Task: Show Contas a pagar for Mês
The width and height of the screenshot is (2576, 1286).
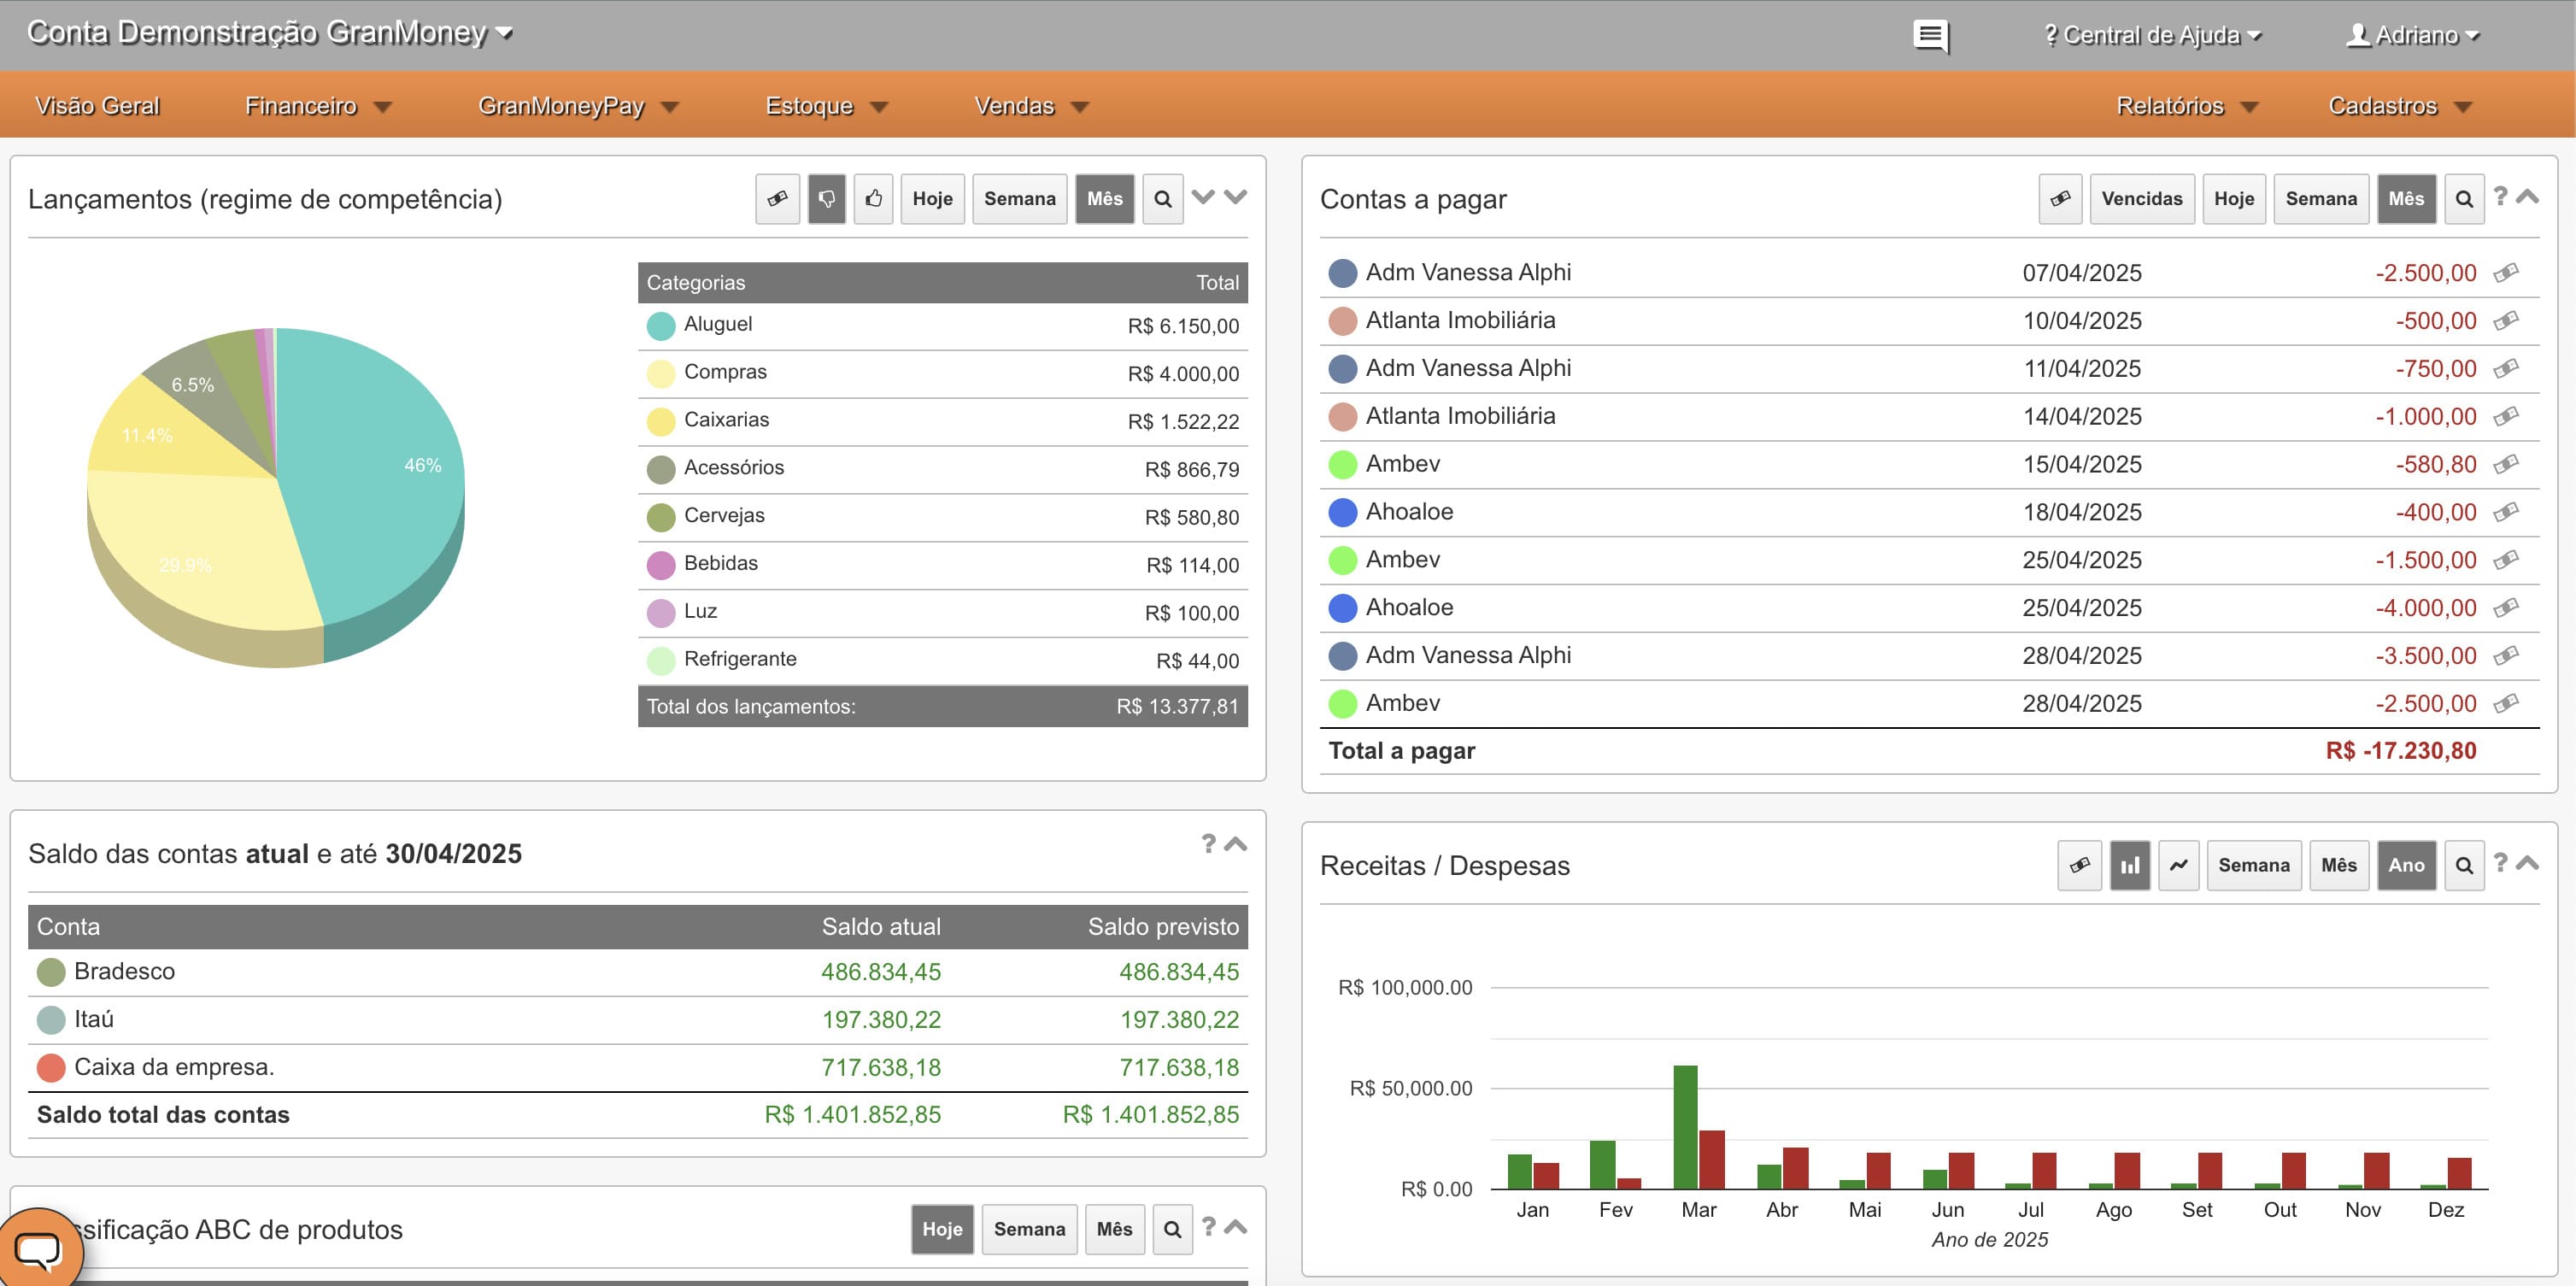Action: click(x=2406, y=199)
